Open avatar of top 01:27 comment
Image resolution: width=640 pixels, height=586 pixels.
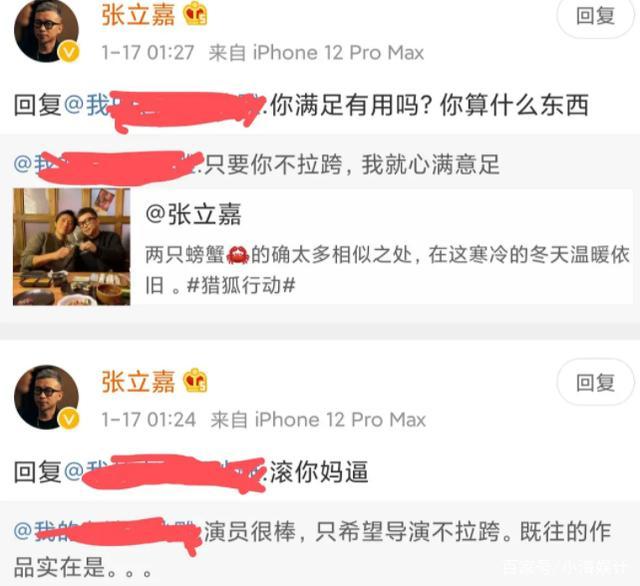46,31
